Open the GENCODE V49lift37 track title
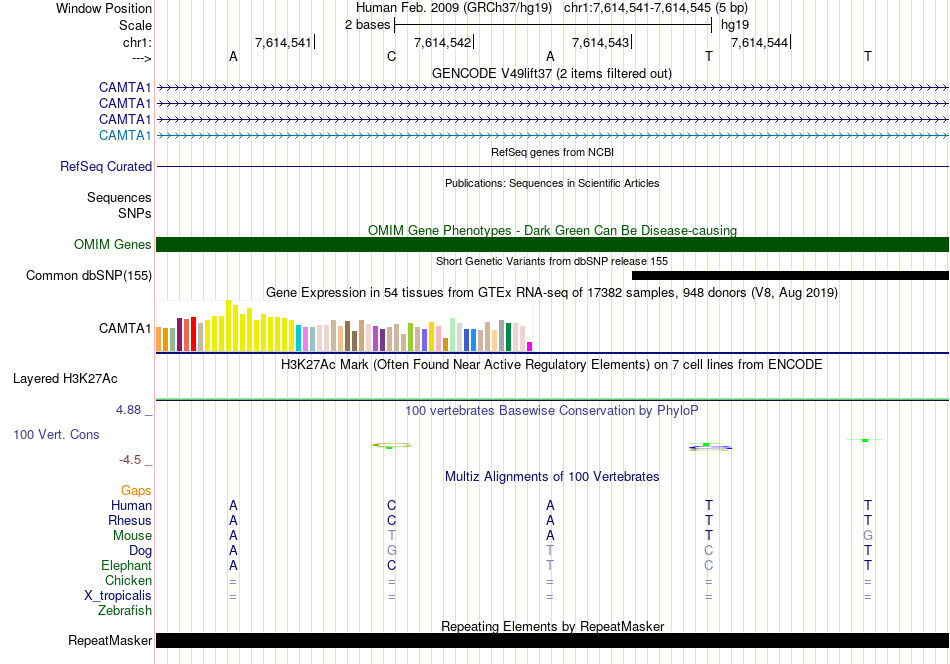Viewport: 950px width, 664px height. pyautogui.click(x=551, y=73)
